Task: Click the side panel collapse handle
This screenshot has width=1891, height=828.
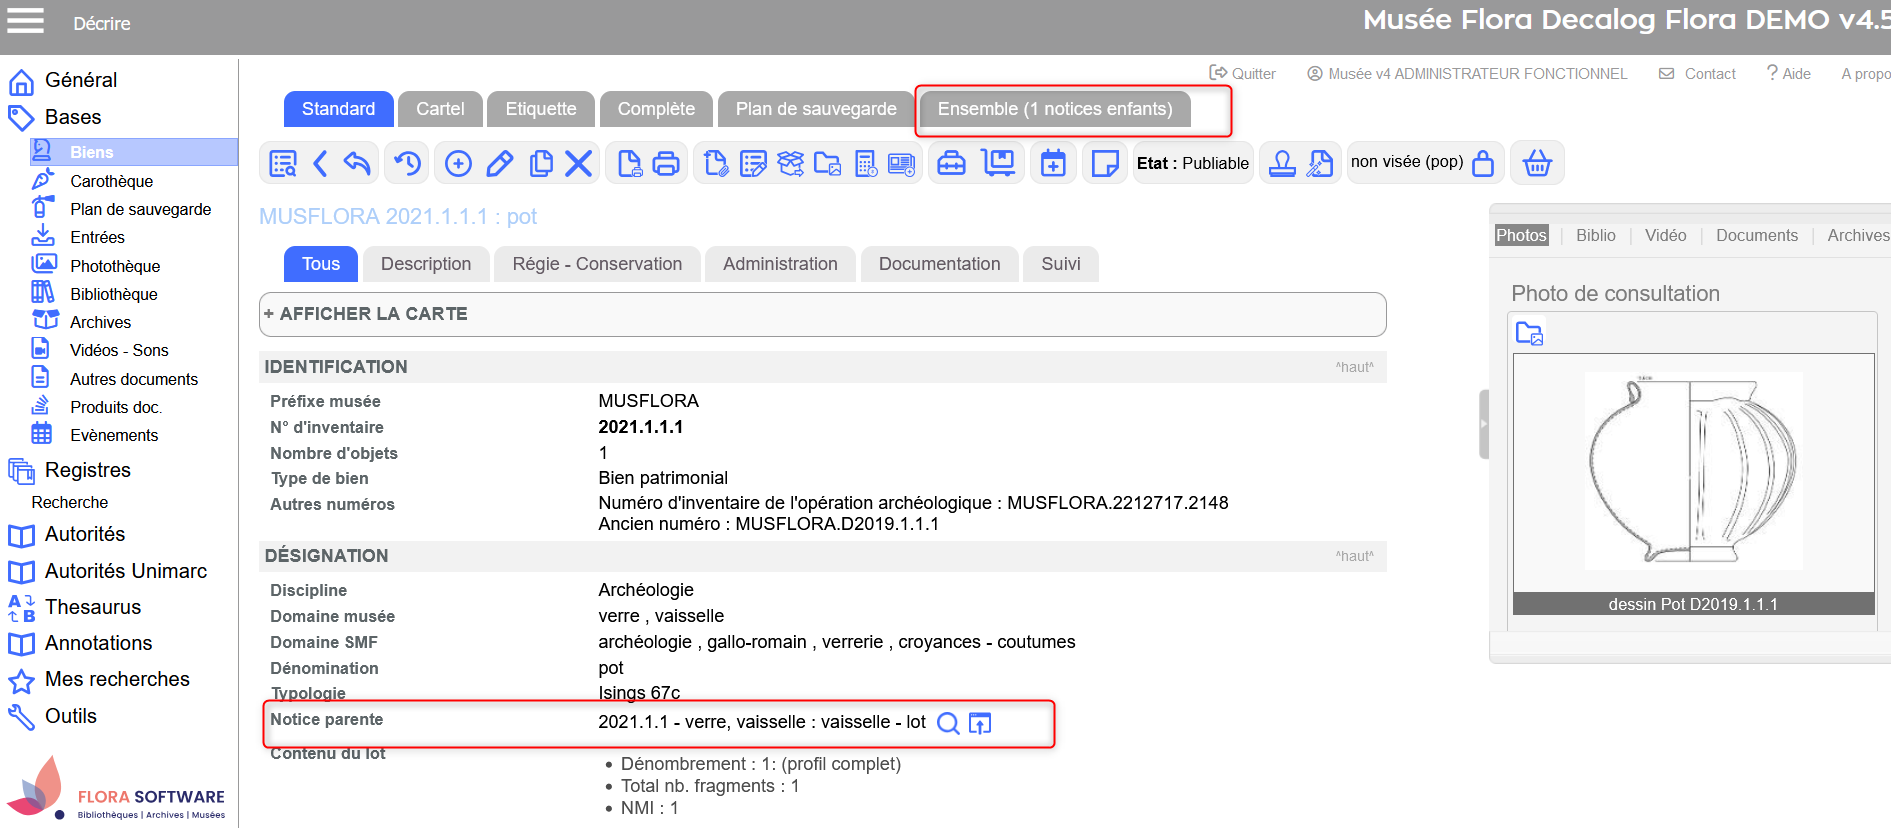Action: pos(1483,424)
